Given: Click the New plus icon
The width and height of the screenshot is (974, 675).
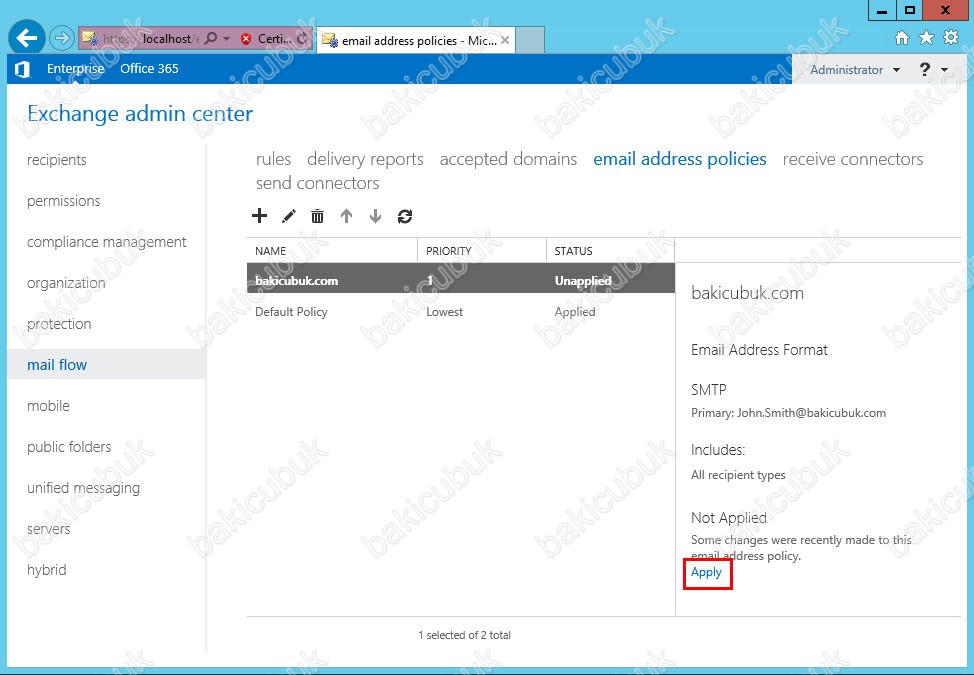Looking at the screenshot, I should point(259,216).
